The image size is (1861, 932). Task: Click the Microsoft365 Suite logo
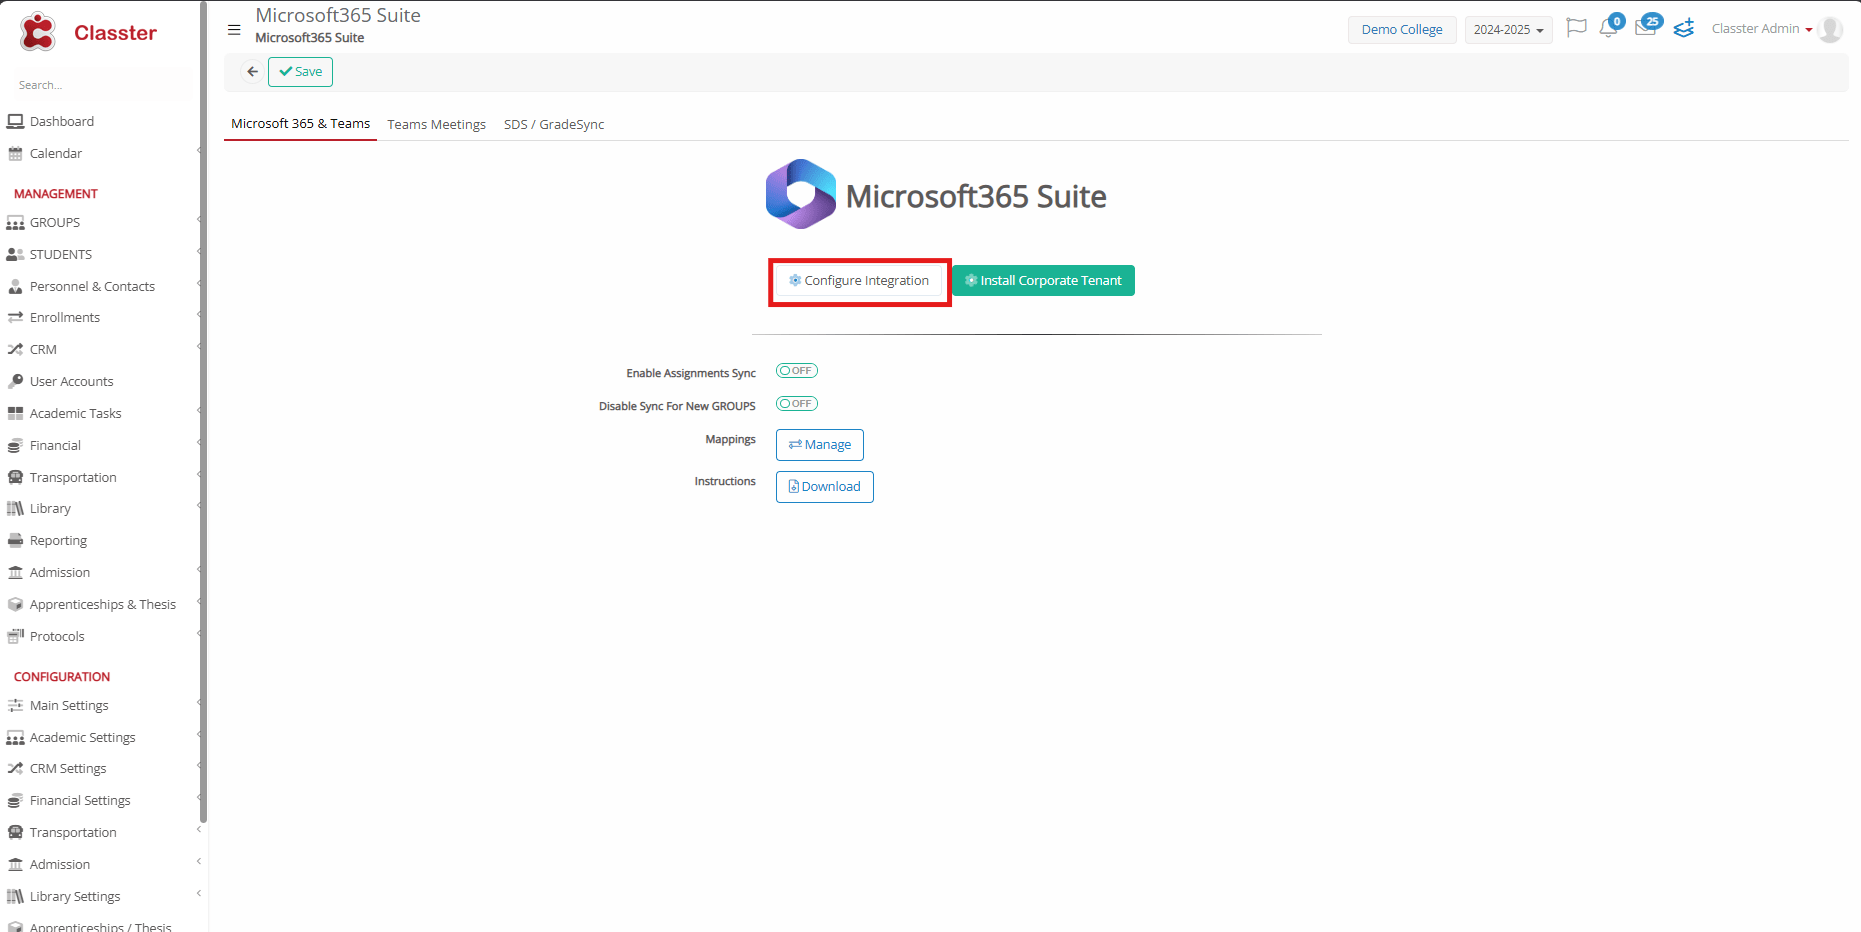(x=801, y=194)
